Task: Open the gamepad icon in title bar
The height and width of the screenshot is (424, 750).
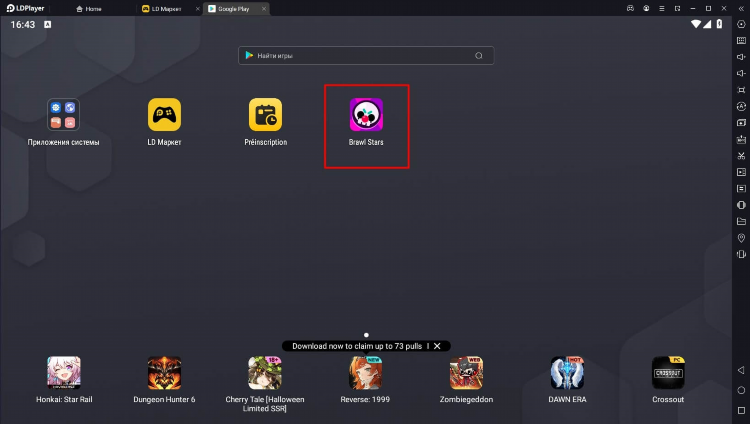Action: pos(630,8)
